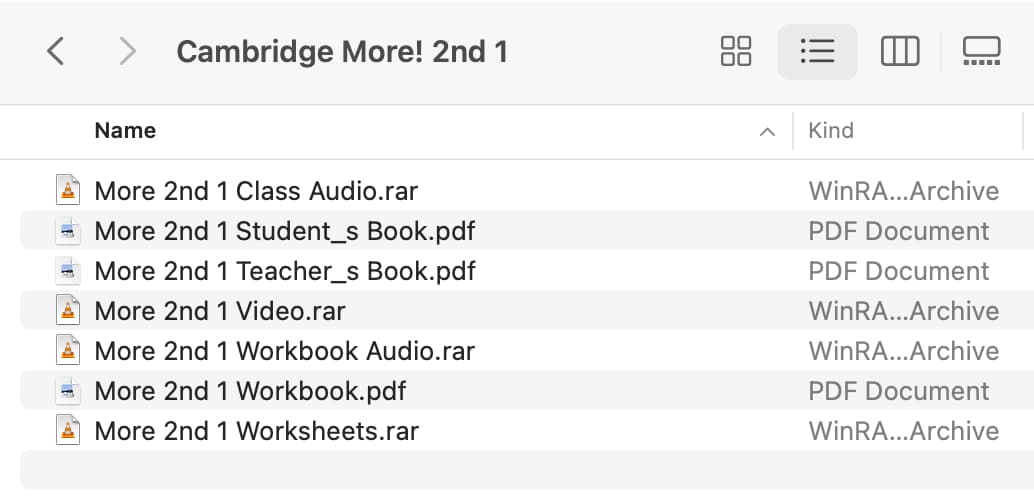Select More 2nd 1 Video.rar file name
This screenshot has width=1034, height=498.
(220, 311)
